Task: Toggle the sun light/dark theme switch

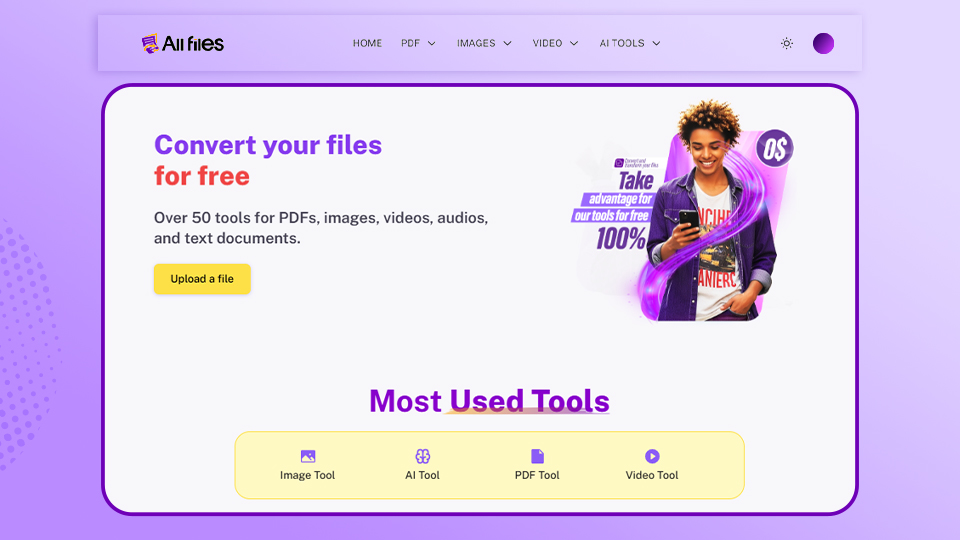Action: click(787, 43)
